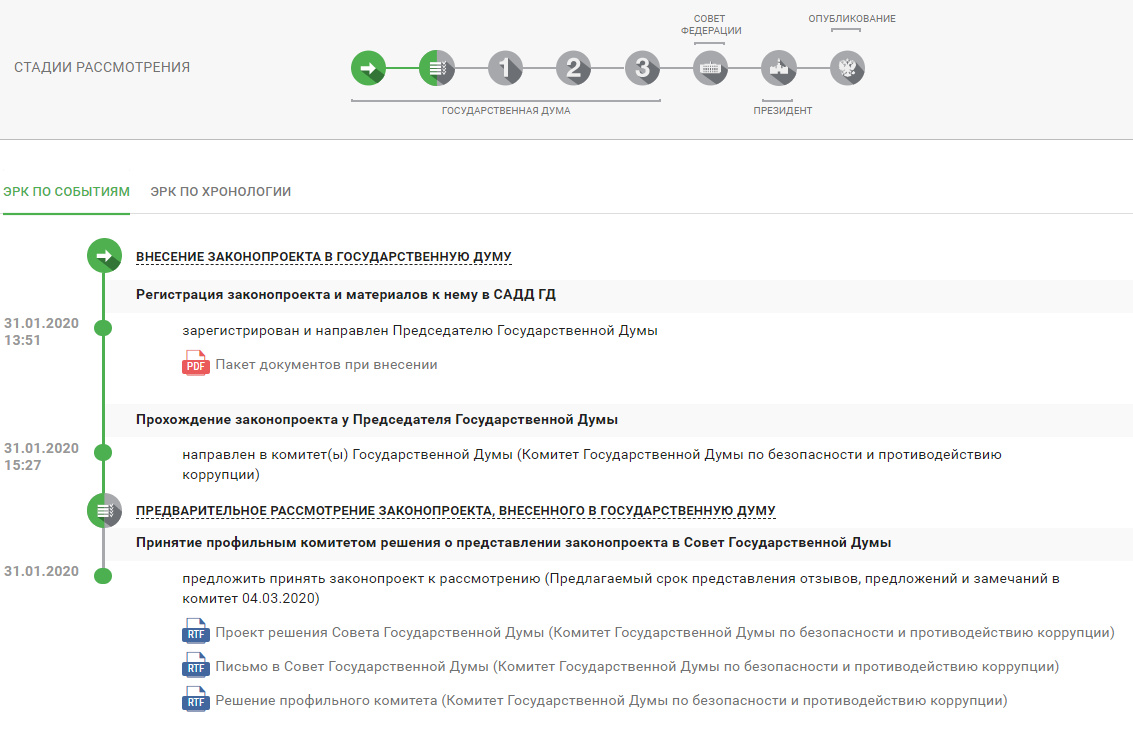Viewport: 1133px width, 755px height.
Task: Select the preliminary review stage icon in stage bar
Action: click(x=436, y=68)
